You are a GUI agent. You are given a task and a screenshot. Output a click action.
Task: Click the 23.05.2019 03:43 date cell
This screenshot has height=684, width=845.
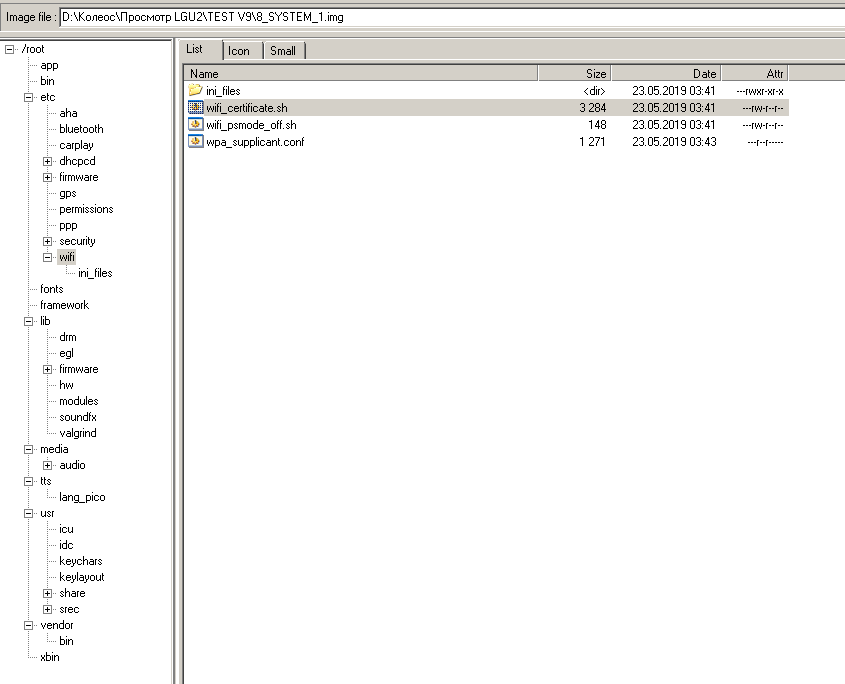tap(674, 142)
